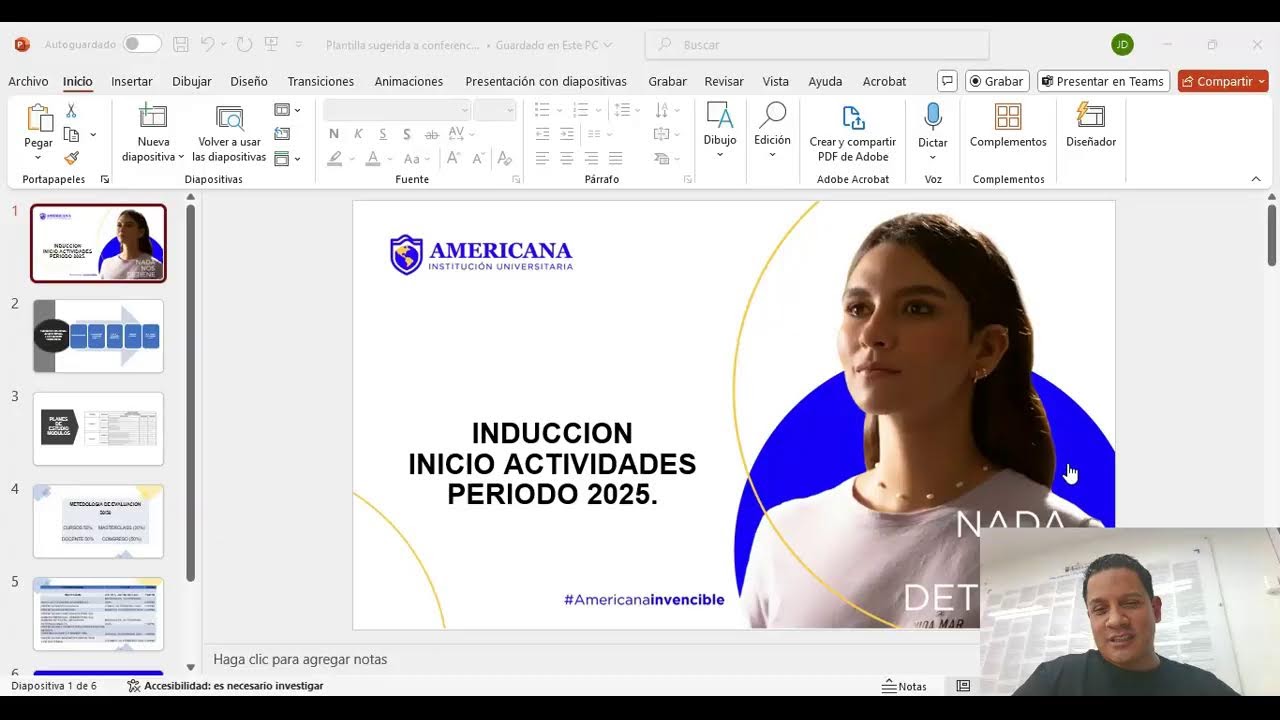
Task: Click the Normal view icon in status bar
Action: point(963,686)
